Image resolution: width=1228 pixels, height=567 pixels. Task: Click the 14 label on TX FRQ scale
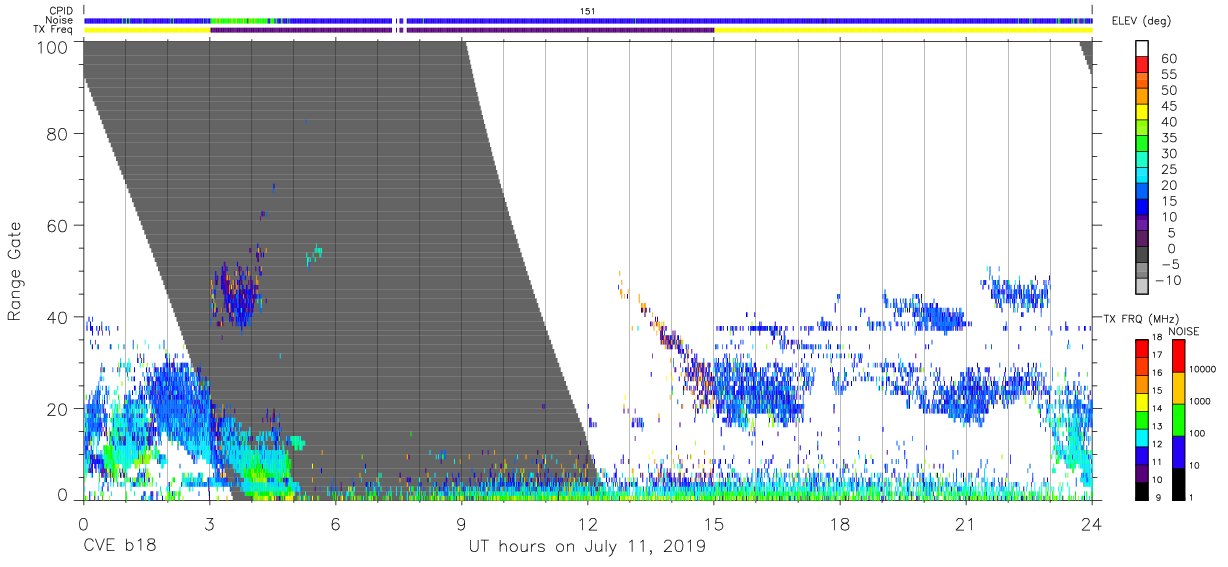[x=1156, y=408]
